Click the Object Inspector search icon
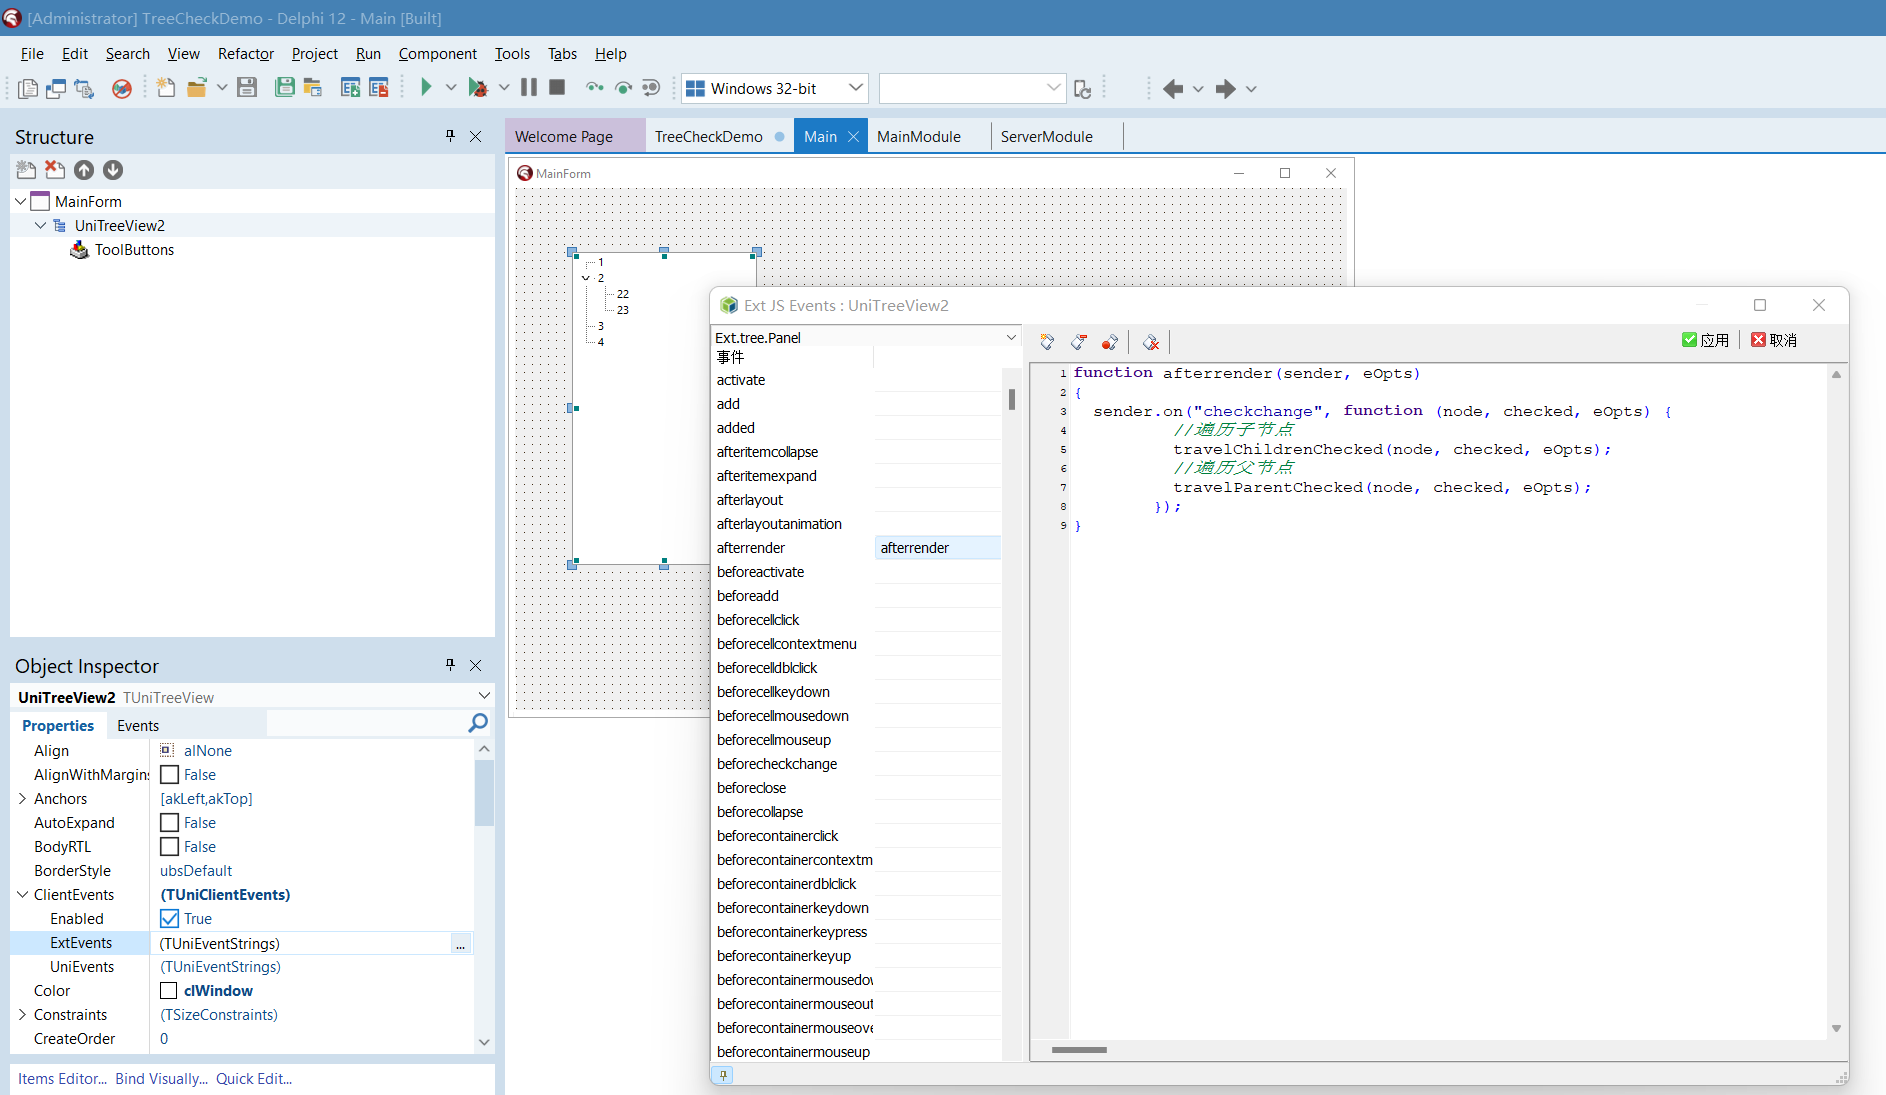Viewport: 1886px width, 1095px height. [478, 723]
